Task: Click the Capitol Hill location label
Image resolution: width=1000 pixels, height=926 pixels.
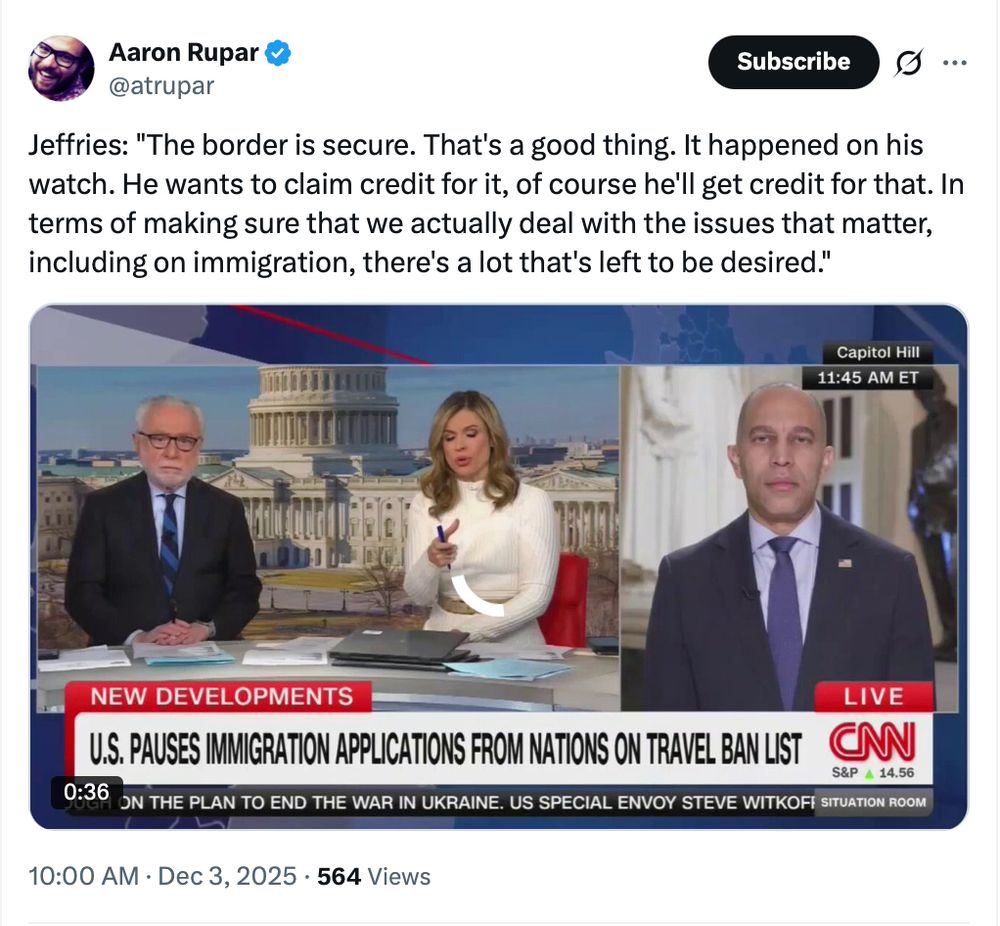Action: (x=878, y=352)
